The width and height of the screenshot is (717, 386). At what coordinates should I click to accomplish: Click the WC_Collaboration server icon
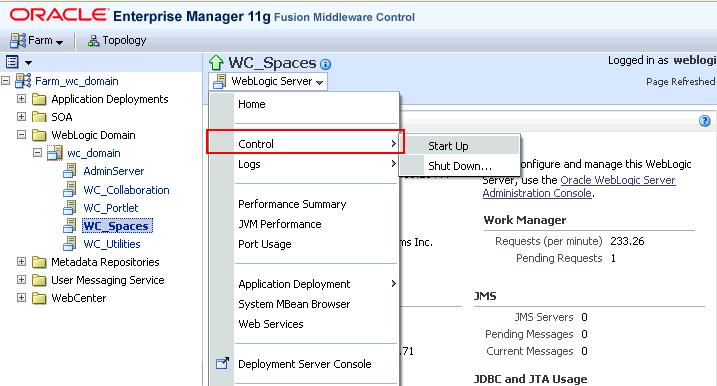(x=70, y=189)
